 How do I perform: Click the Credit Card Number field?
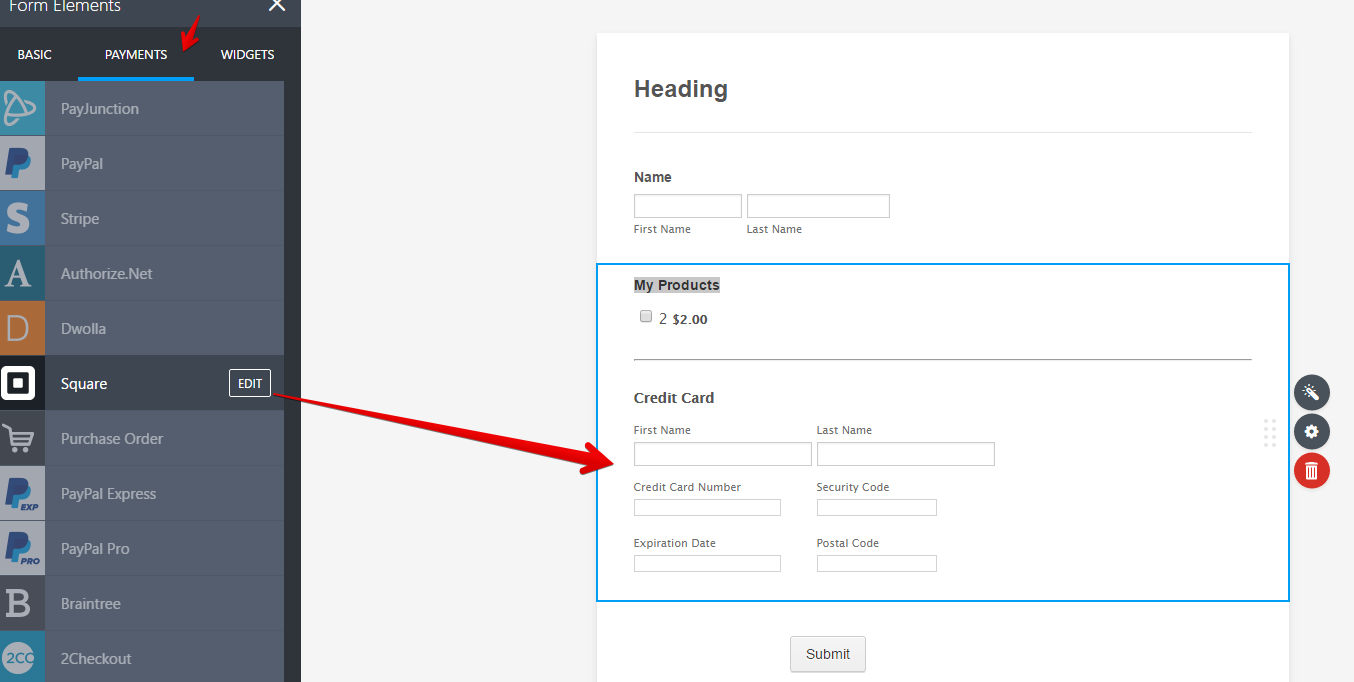point(707,508)
